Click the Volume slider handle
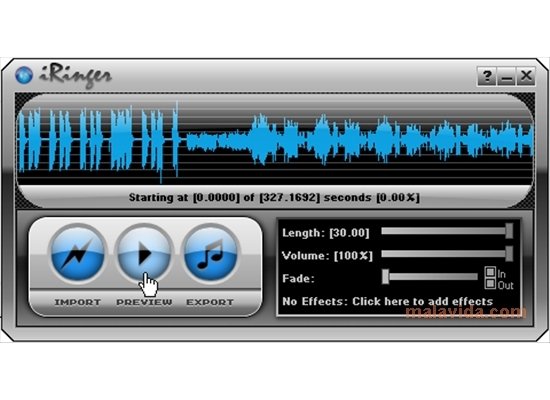The height and width of the screenshot is (400, 550). 509,254
